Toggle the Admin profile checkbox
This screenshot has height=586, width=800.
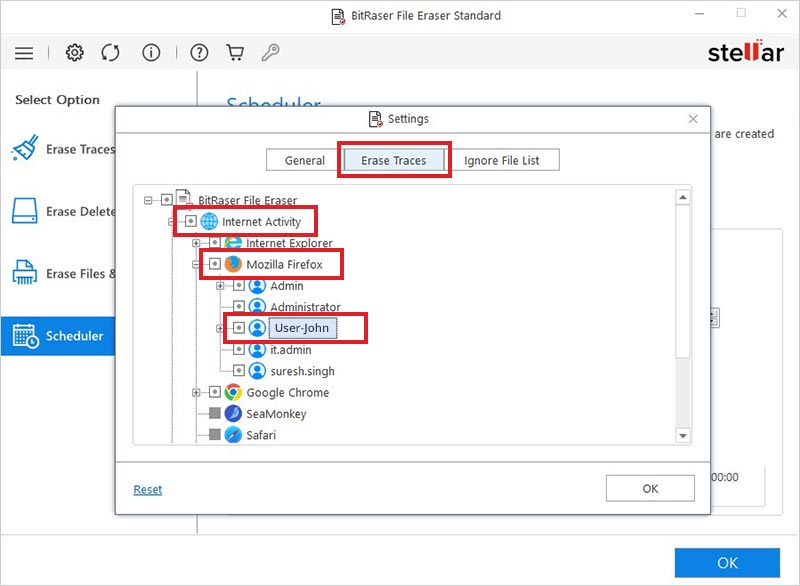(x=239, y=285)
